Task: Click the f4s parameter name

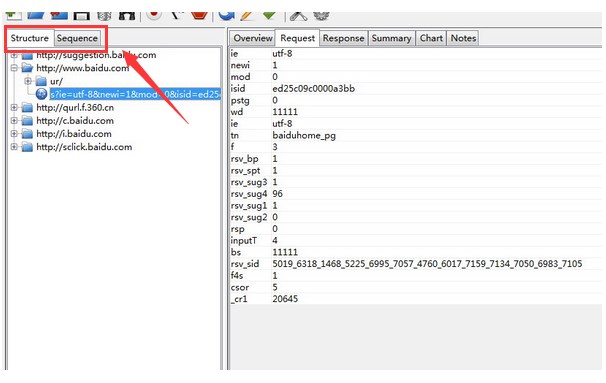Action: [x=237, y=276]
